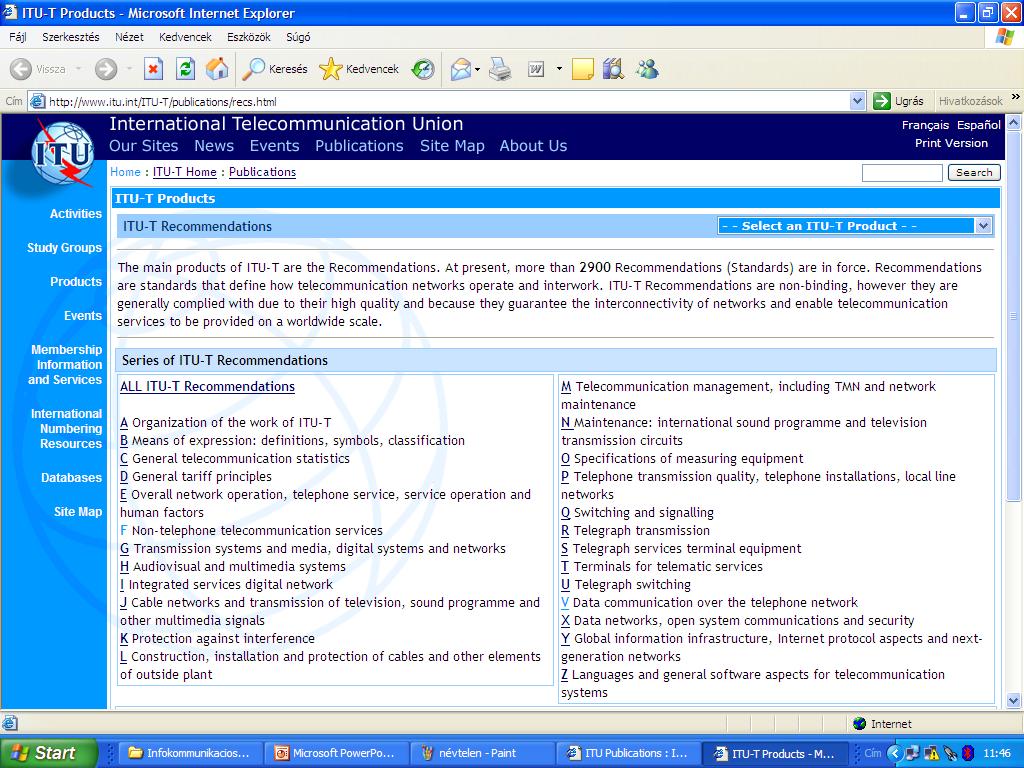Switch to Microsoft PowerPoint taskbar window

(x=336, y=753)
